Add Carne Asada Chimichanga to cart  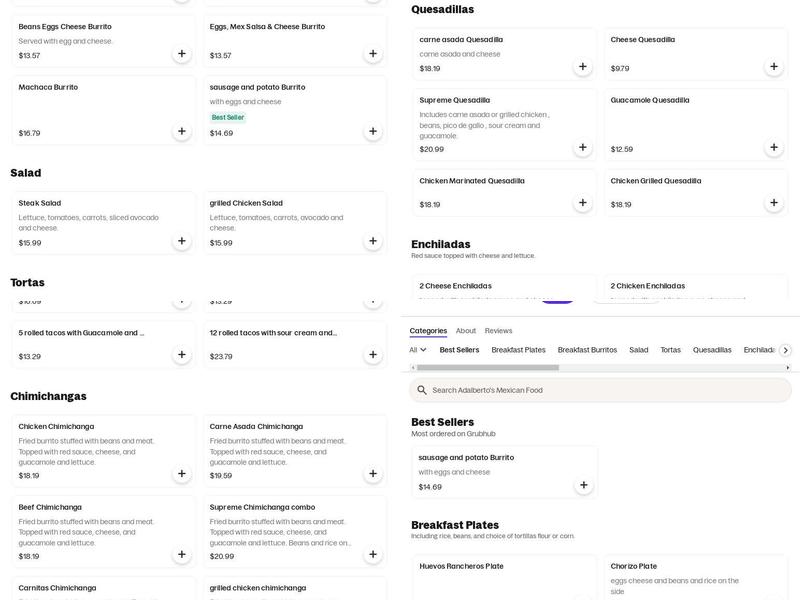373,474
